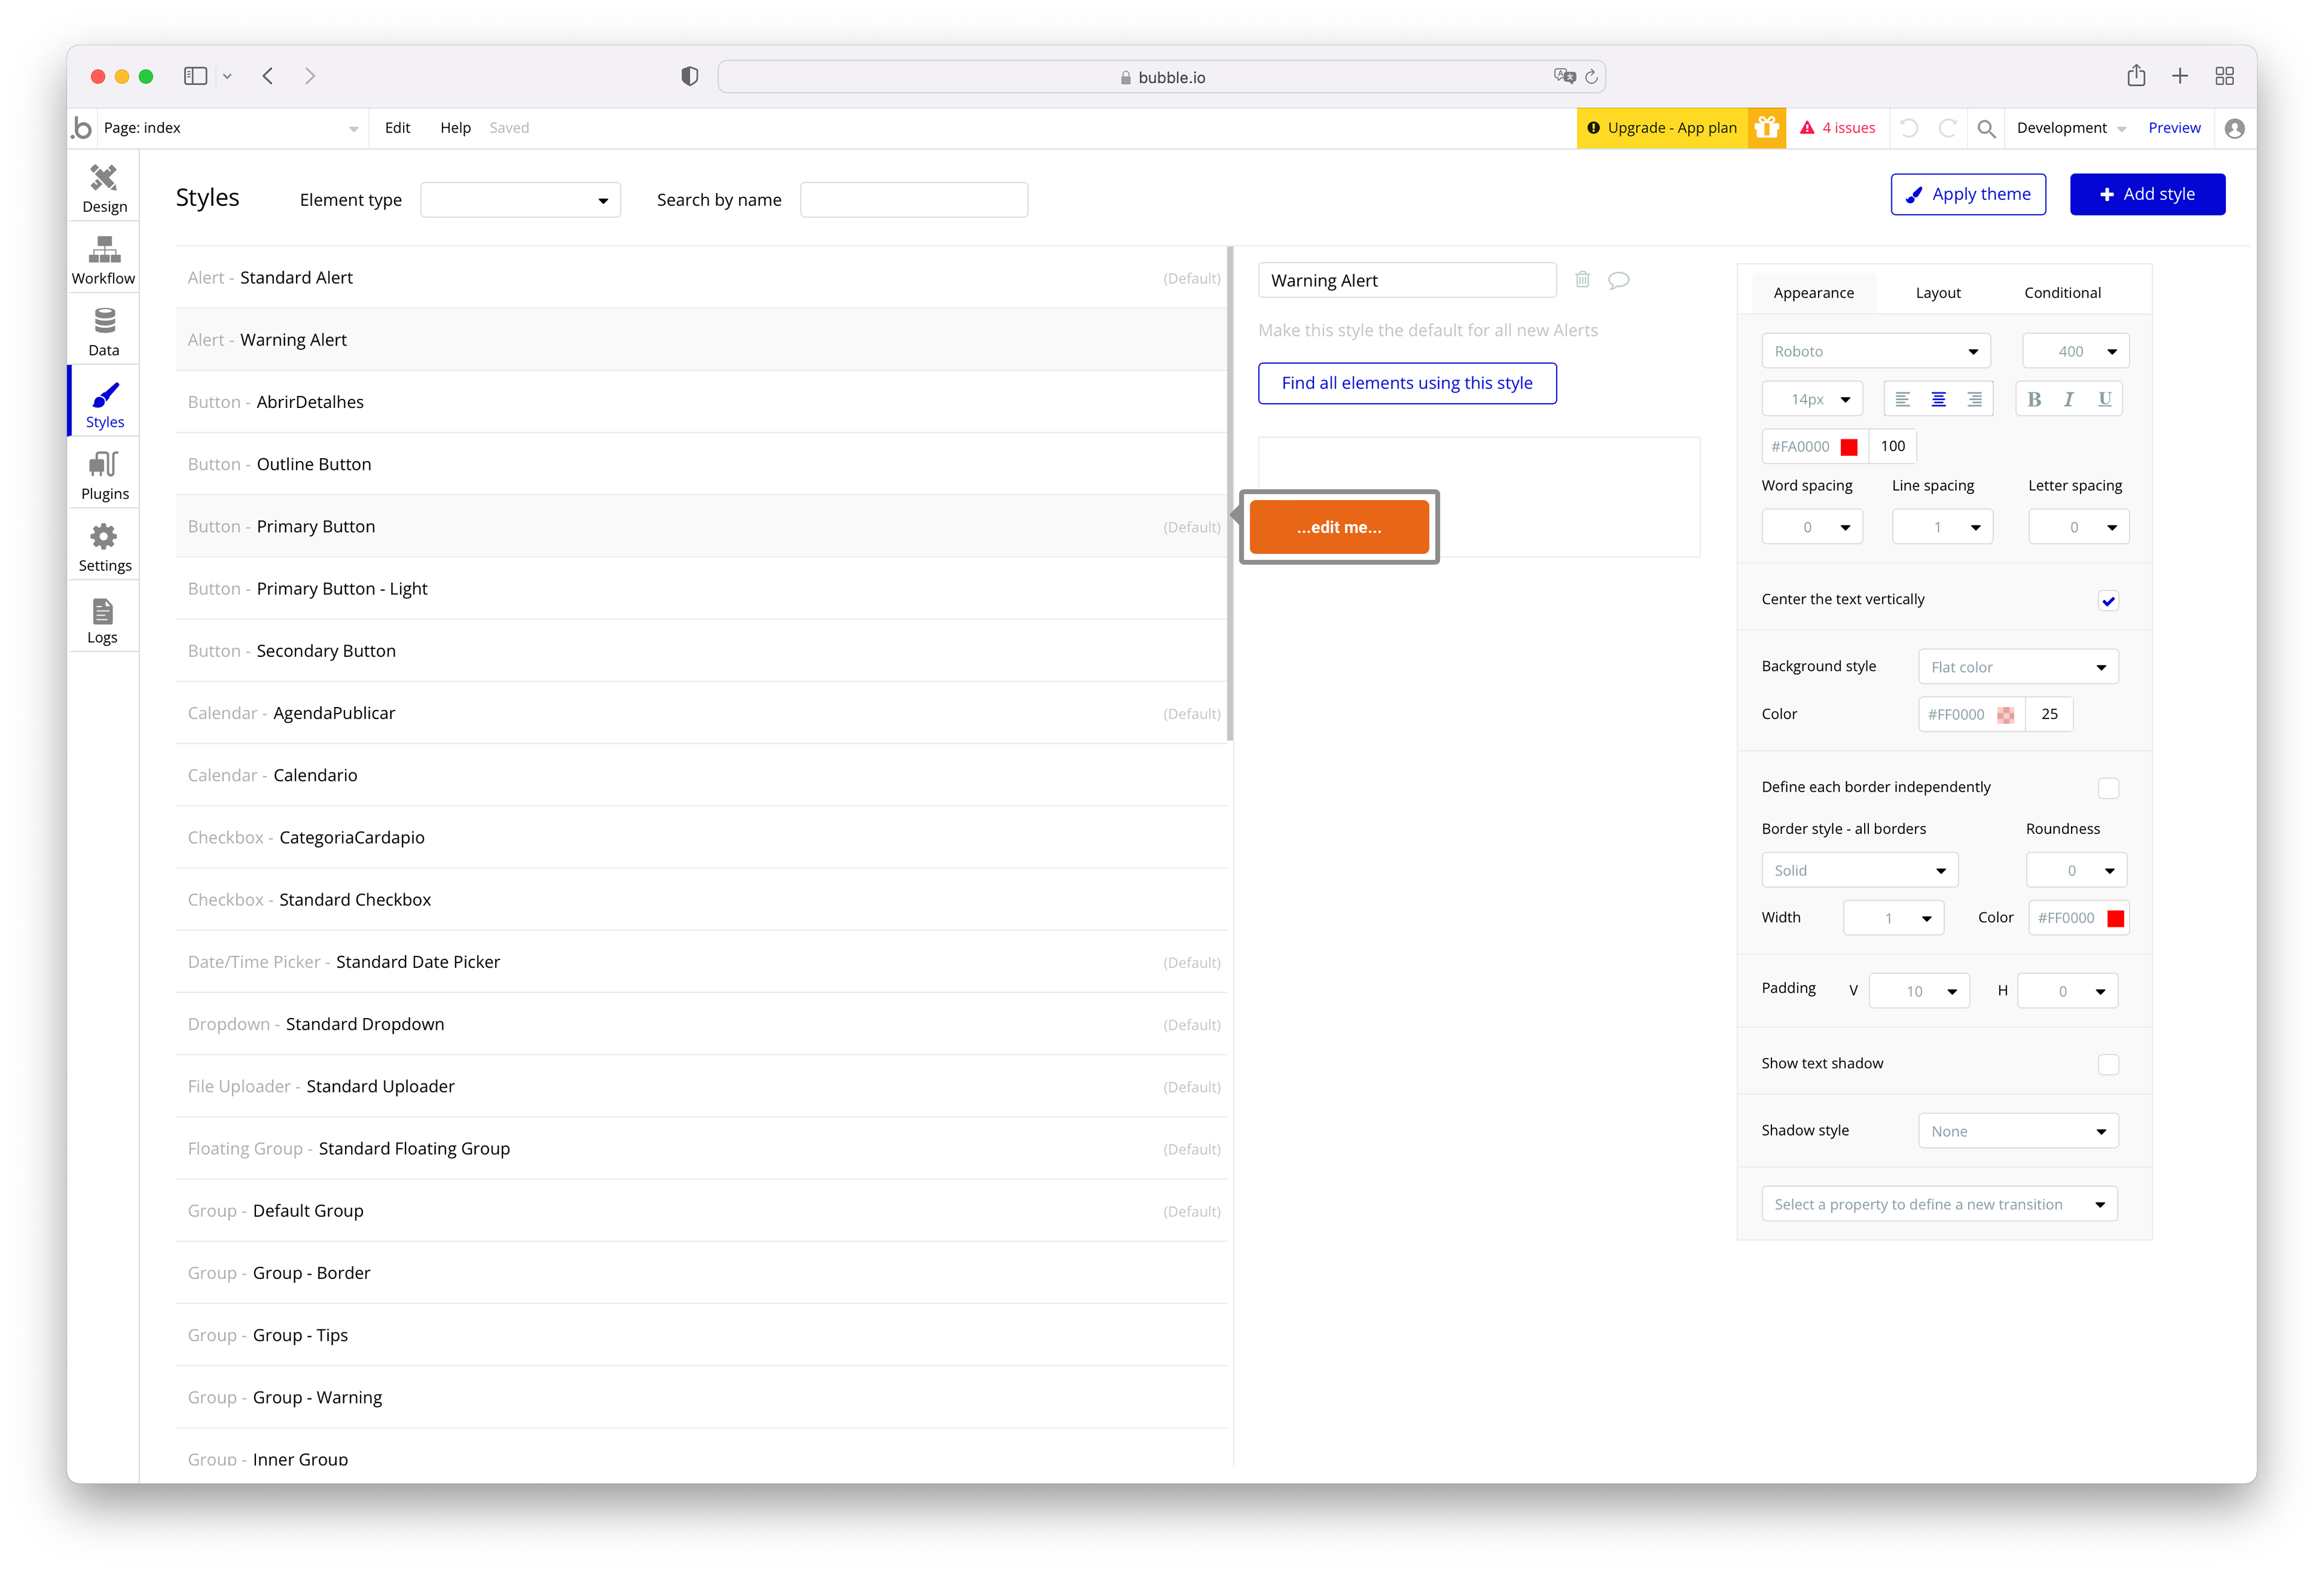Toggle the Safari sidebar
The image size is (2324, 1572).
(196, 76)
